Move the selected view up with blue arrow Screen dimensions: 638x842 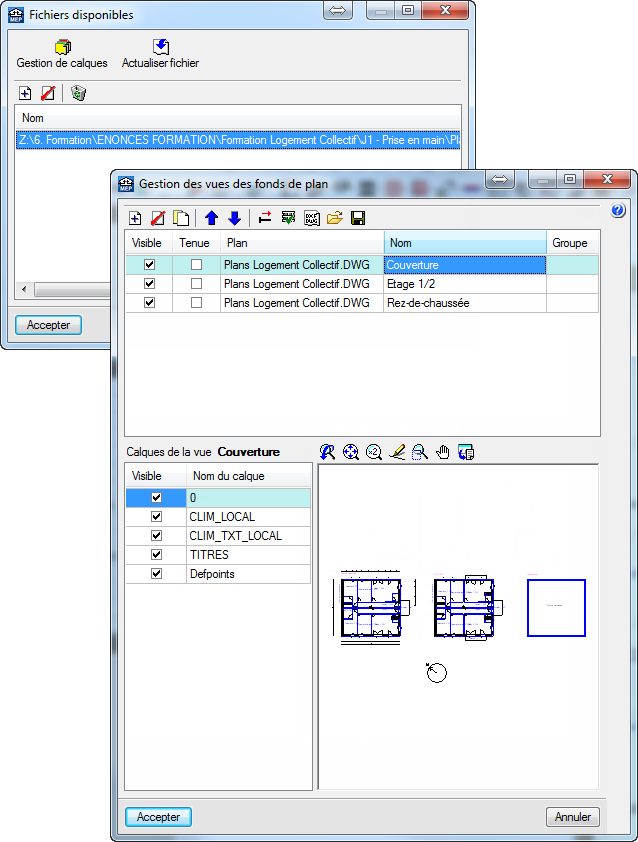pos(211,218)
